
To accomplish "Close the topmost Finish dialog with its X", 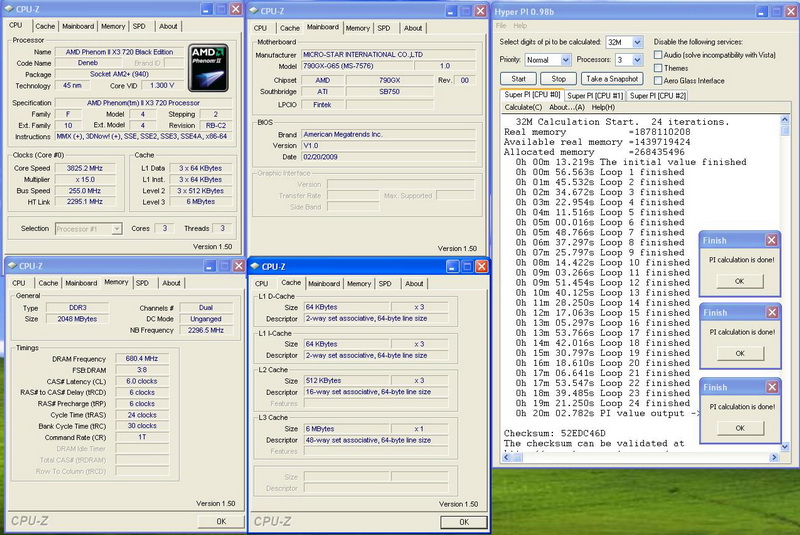I will click(771, 240).
